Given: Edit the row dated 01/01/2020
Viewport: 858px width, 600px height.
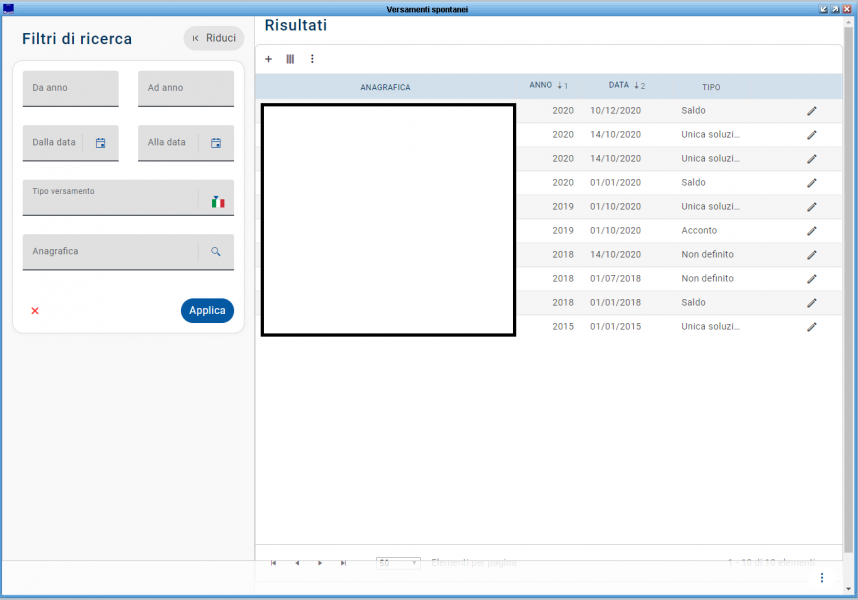Looking at the screenshot, I should pos(811,183).
